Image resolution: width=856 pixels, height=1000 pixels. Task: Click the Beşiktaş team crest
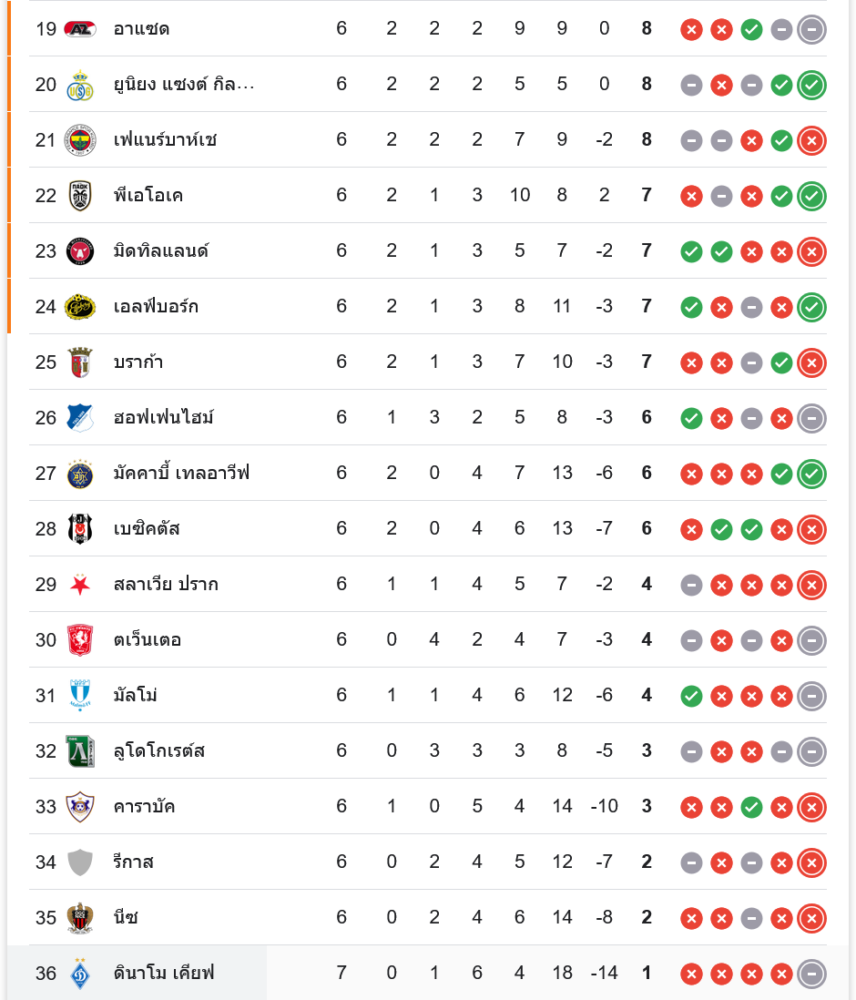[79, 529]
